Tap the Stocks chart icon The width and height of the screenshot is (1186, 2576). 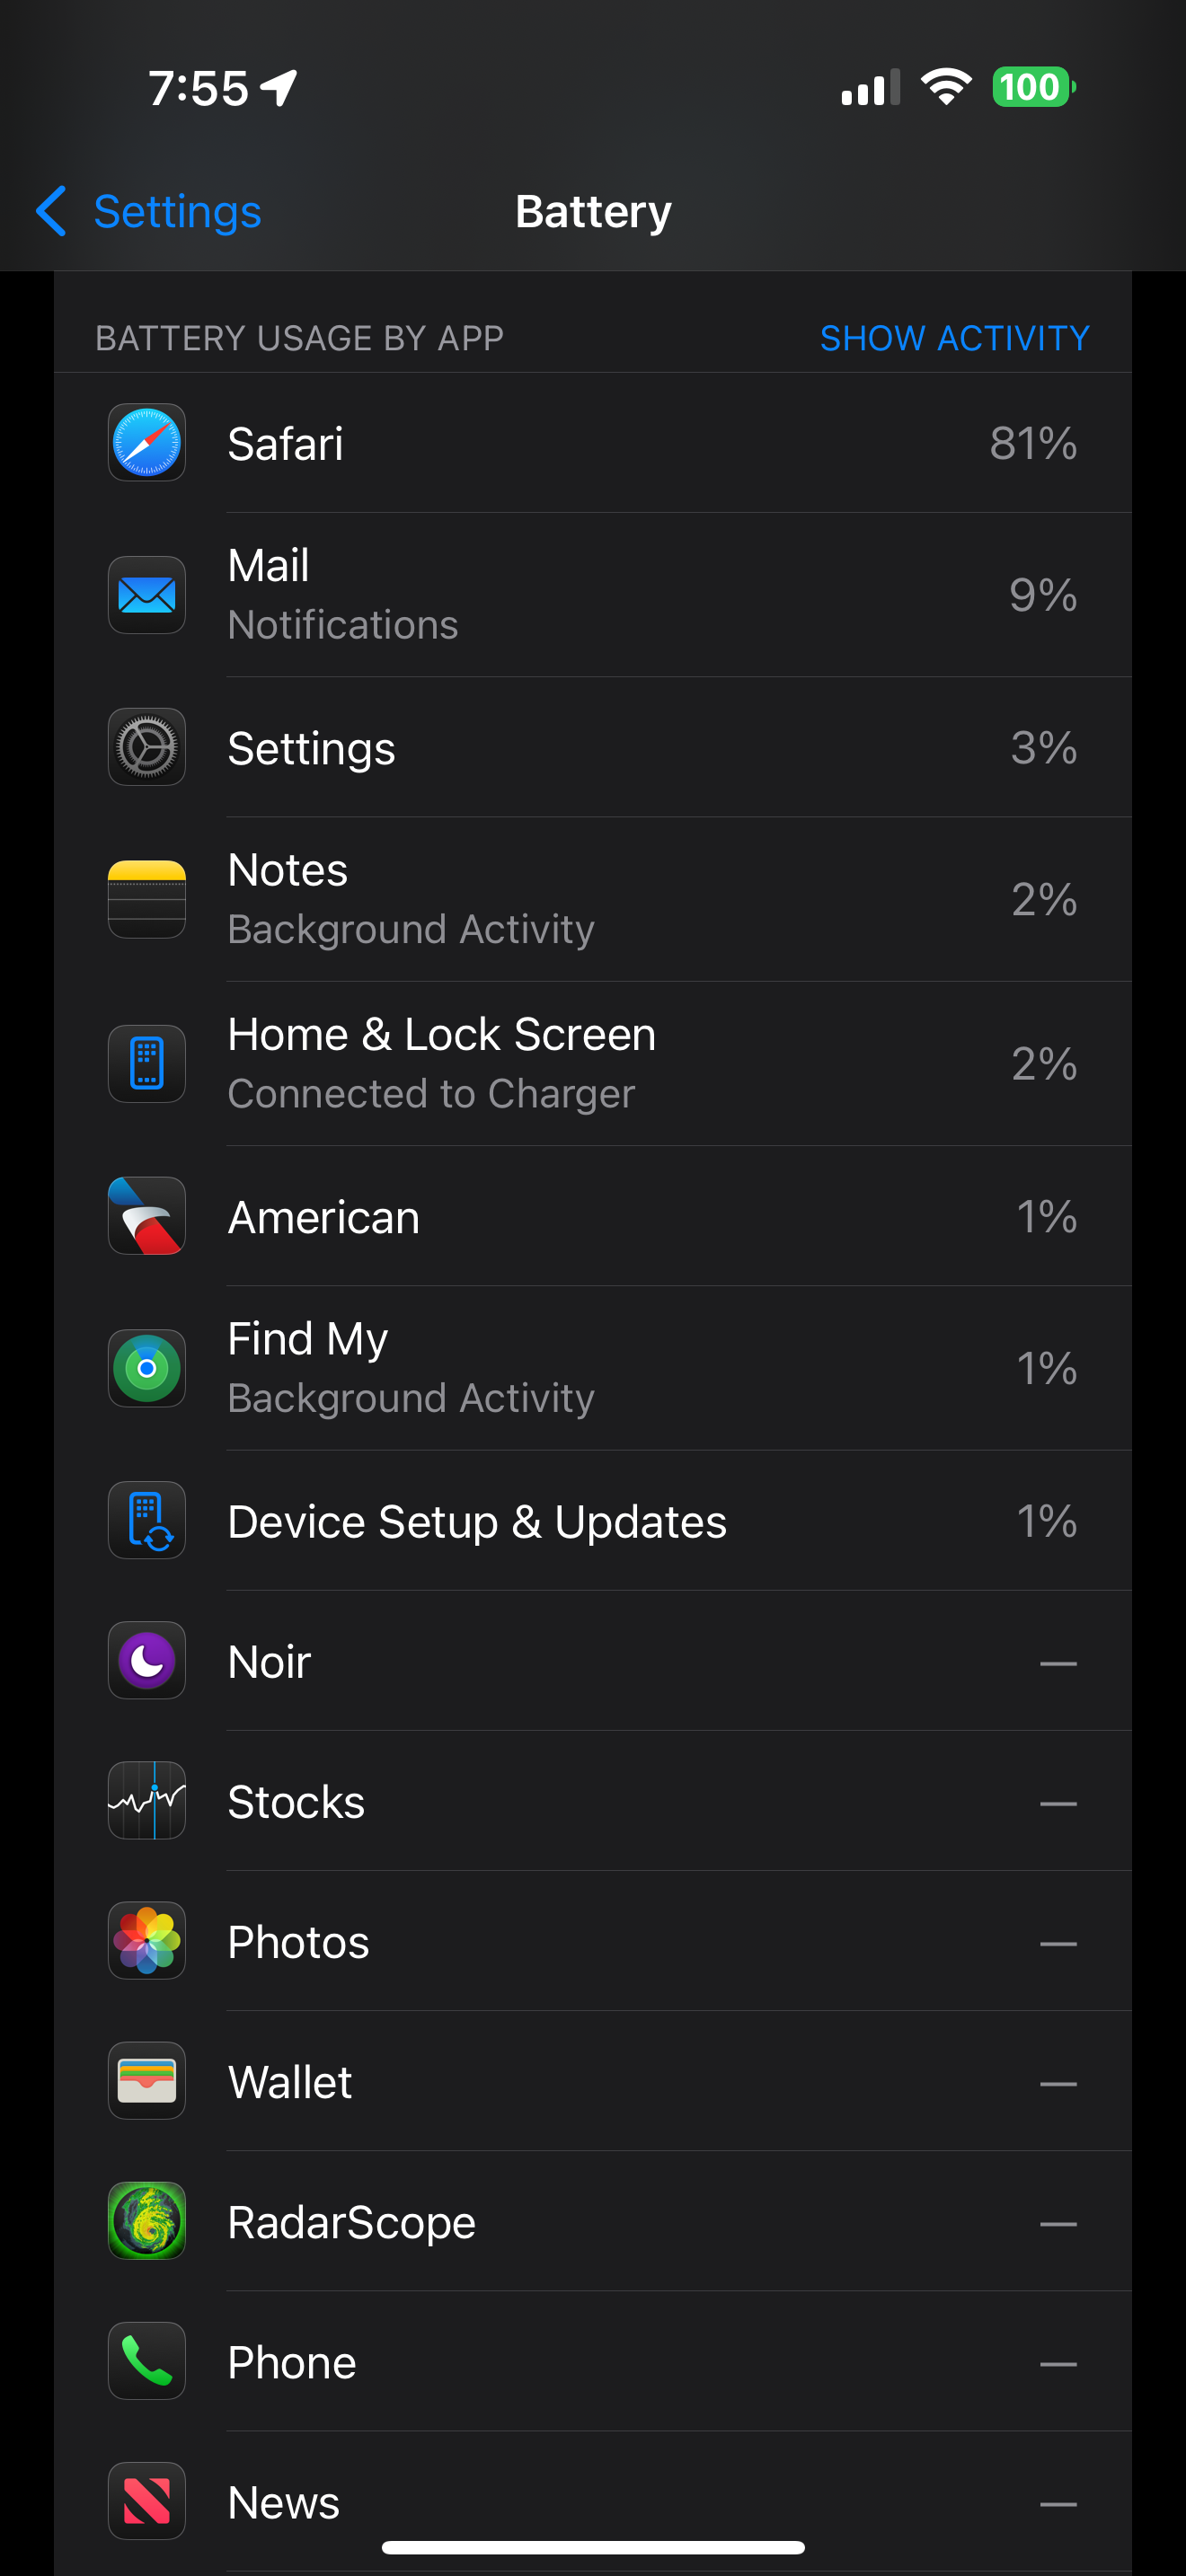click(x=147, y=1801)
